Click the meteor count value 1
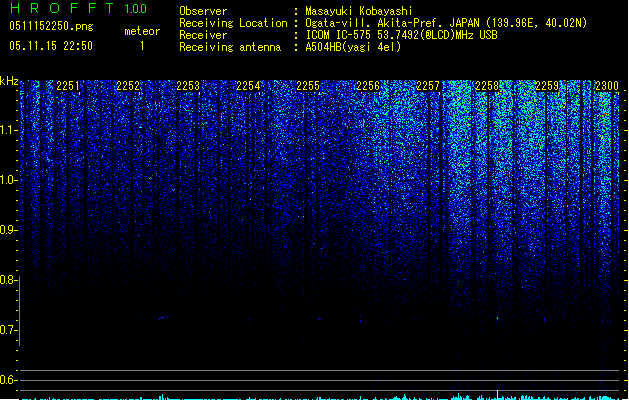This screenshot has height=400, width=629. tap(142, 46)
